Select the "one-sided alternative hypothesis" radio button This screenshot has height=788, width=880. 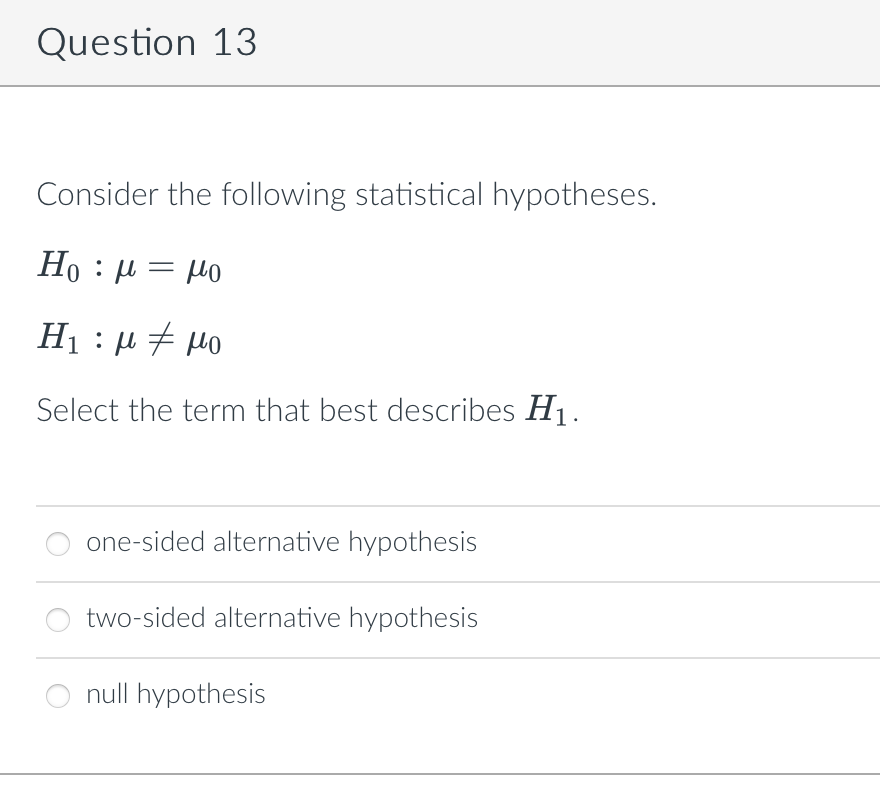click(58, 544)
